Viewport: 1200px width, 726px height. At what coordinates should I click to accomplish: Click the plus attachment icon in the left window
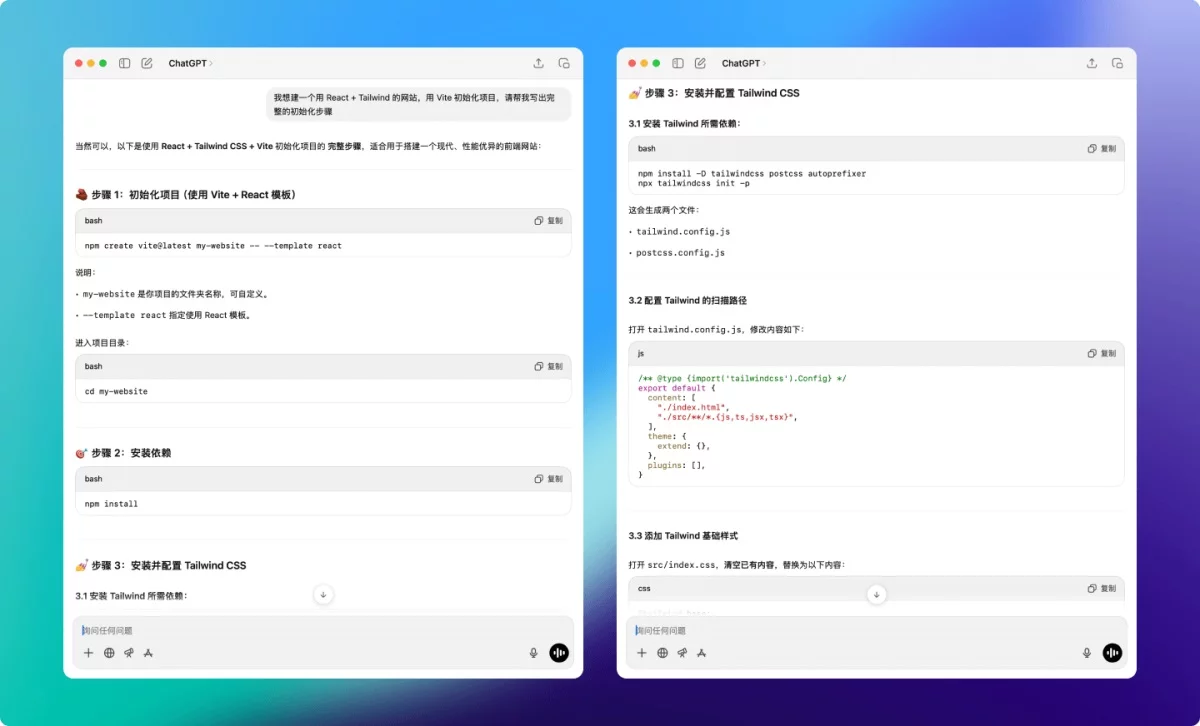click(88, 653)
